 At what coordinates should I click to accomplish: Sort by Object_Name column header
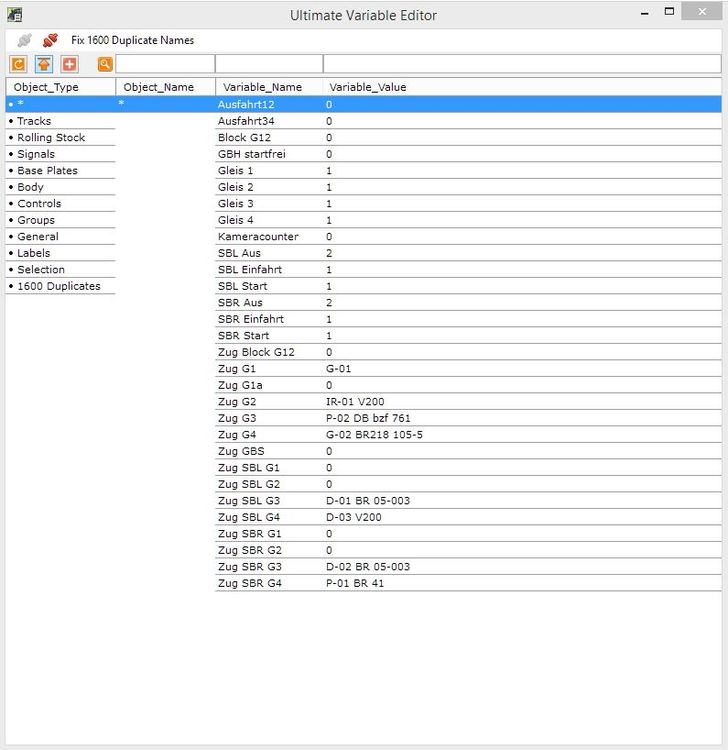158,87
